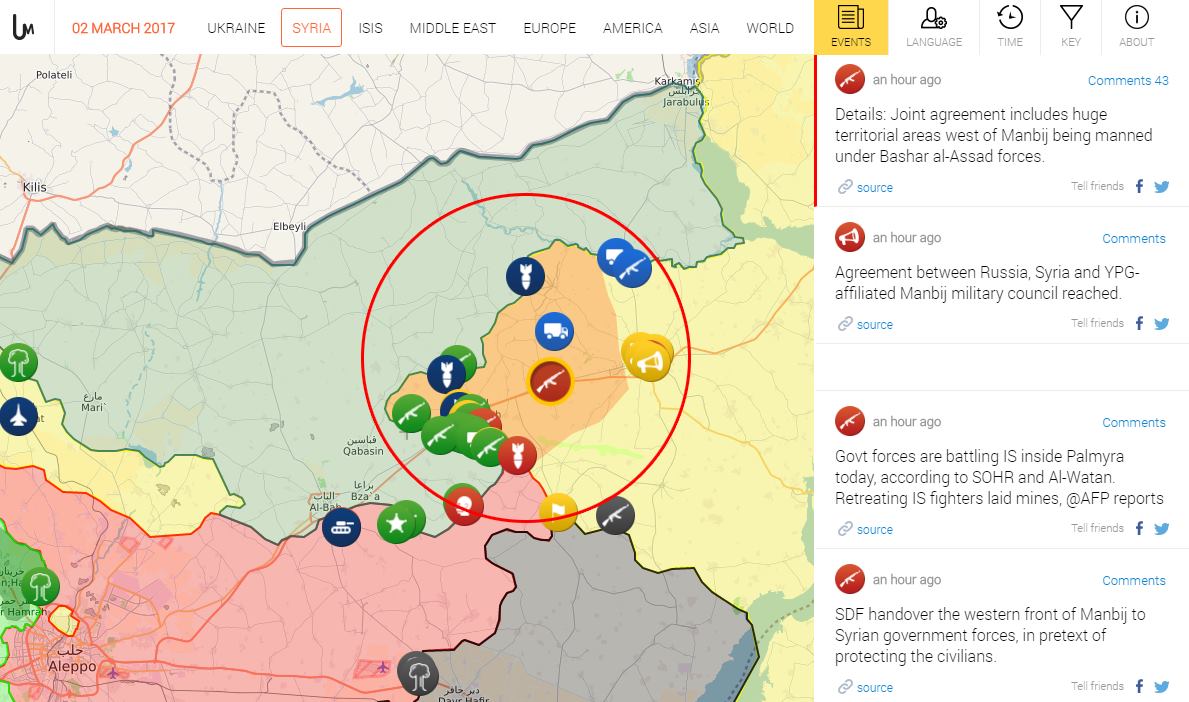Viewport: 1189px width, 702px height.
Task: Click the 02 March 2017 date
Action: pyautogui.click(x=123, y=28)
